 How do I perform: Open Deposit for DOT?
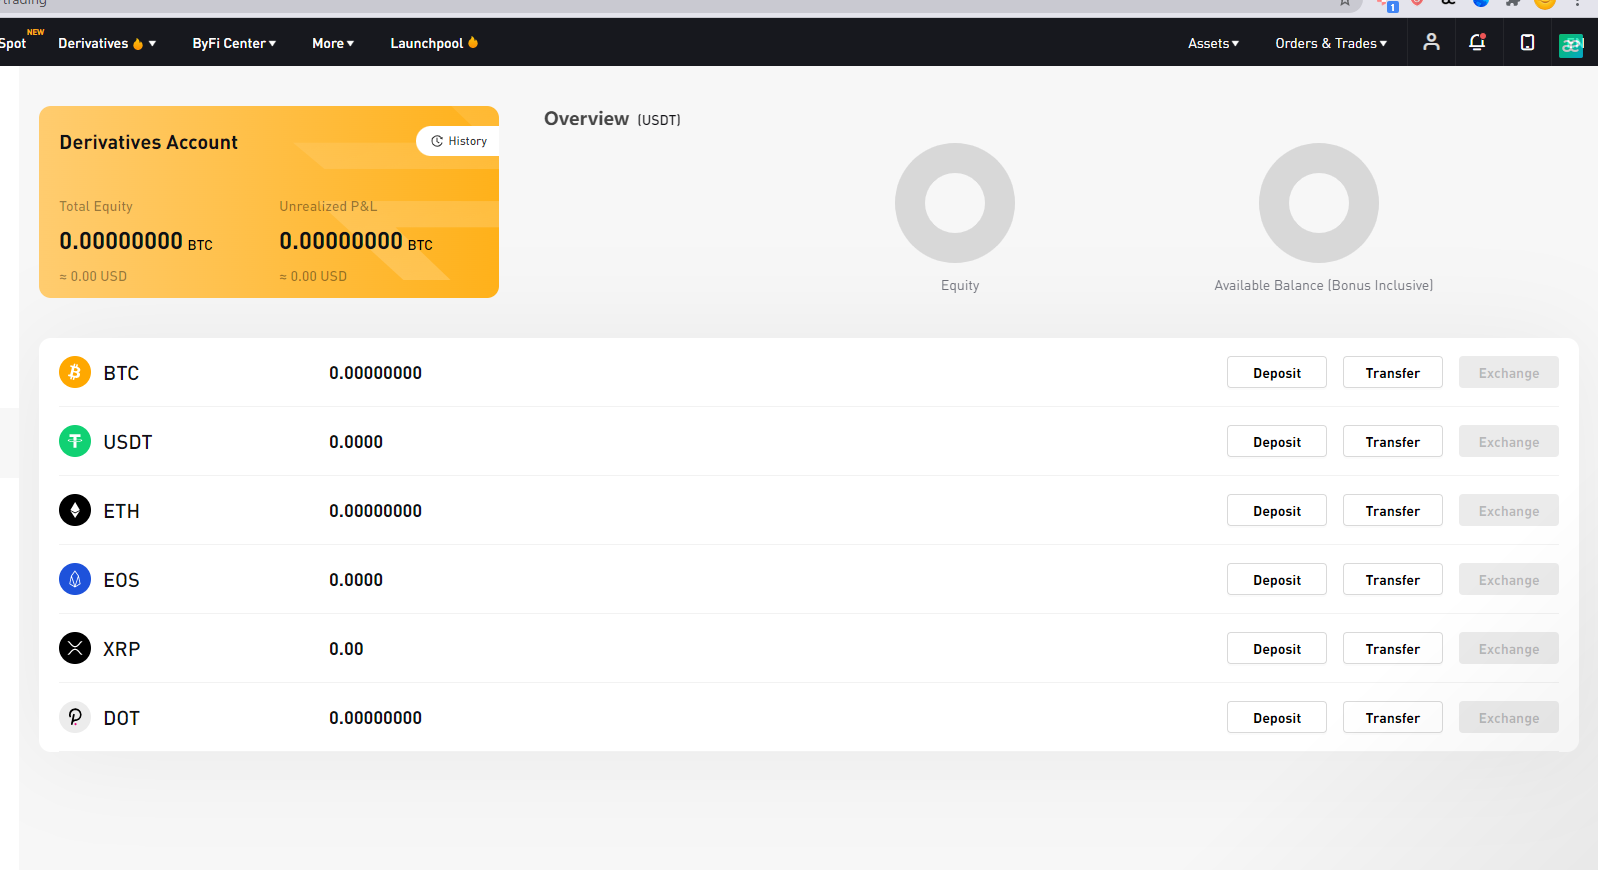(x=1277, y=717)
